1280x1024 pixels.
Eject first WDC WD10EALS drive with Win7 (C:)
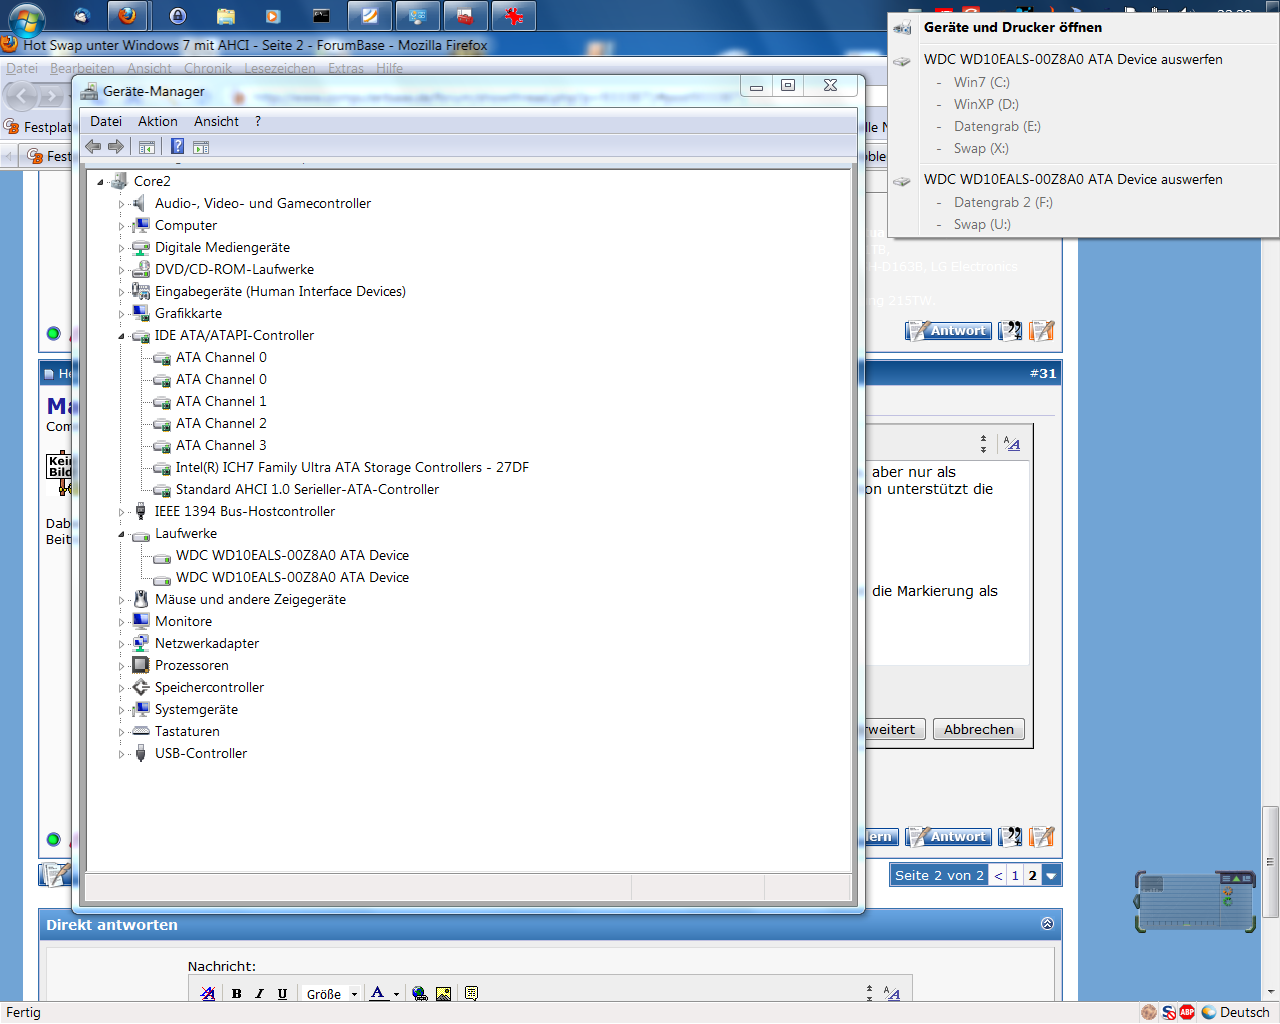coord(1073,59)
